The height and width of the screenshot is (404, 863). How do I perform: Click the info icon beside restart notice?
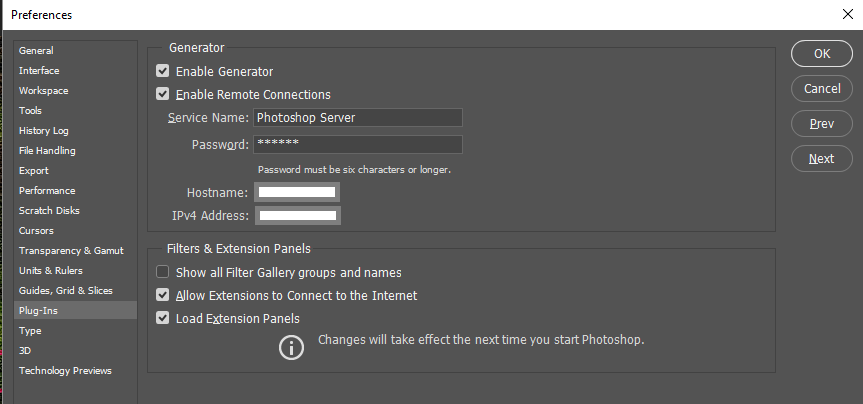click(291, 347)
